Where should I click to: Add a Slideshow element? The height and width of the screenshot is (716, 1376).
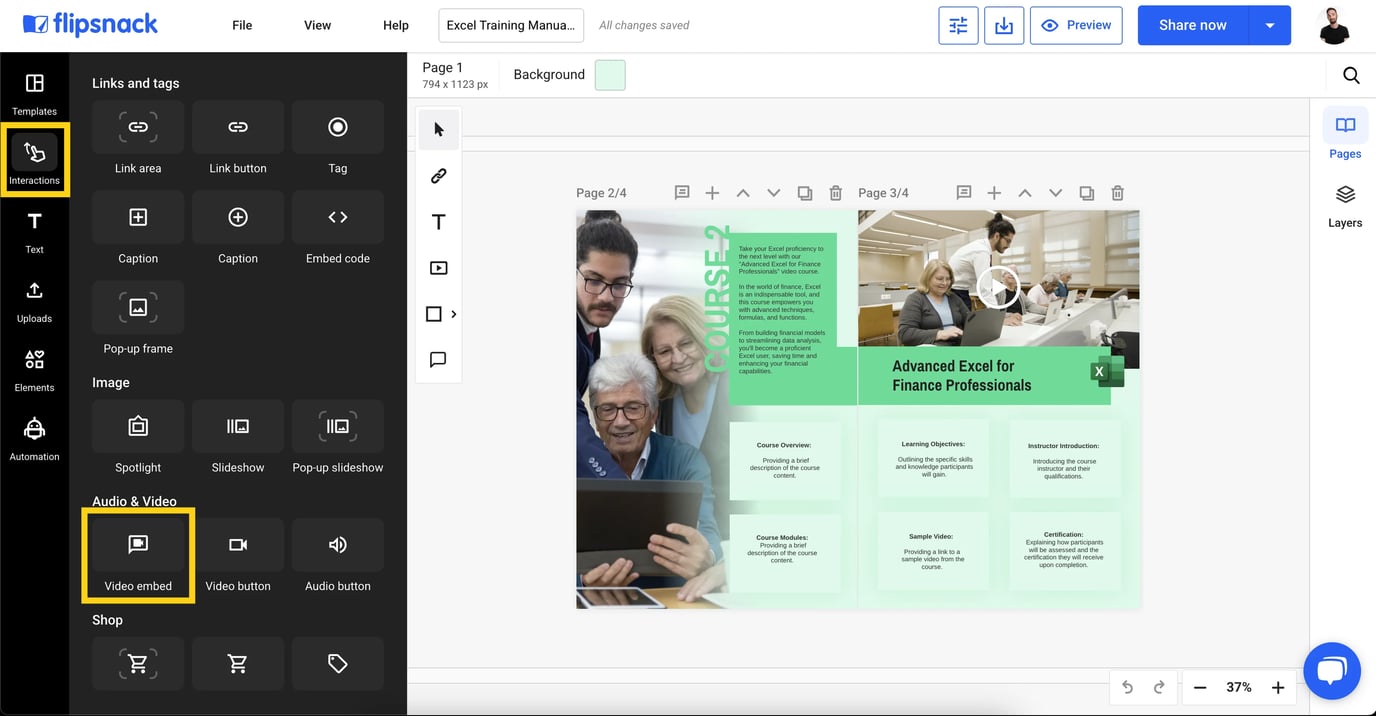[237, 436]
